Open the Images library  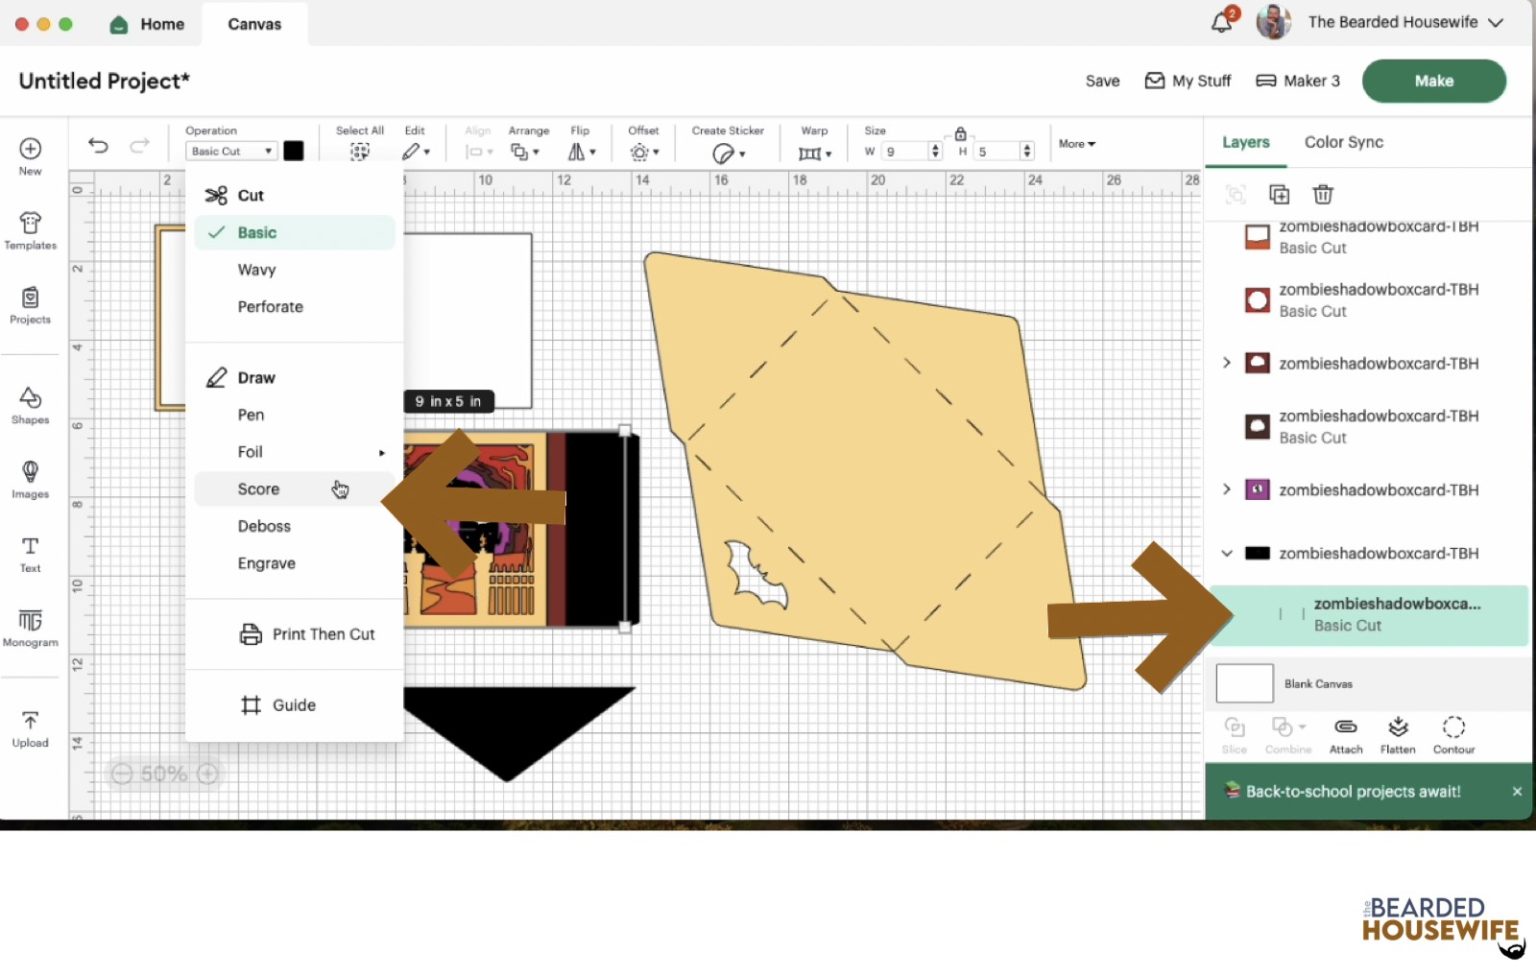pyautogui.click(x=30, y=478)
